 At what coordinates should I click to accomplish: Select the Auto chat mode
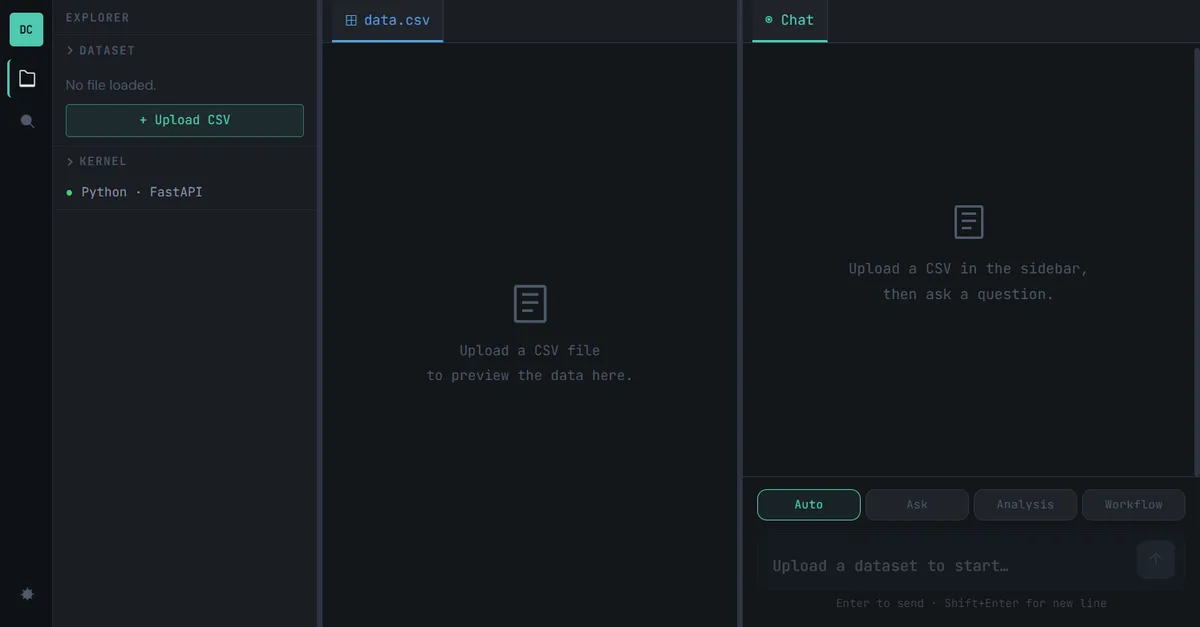809,505
